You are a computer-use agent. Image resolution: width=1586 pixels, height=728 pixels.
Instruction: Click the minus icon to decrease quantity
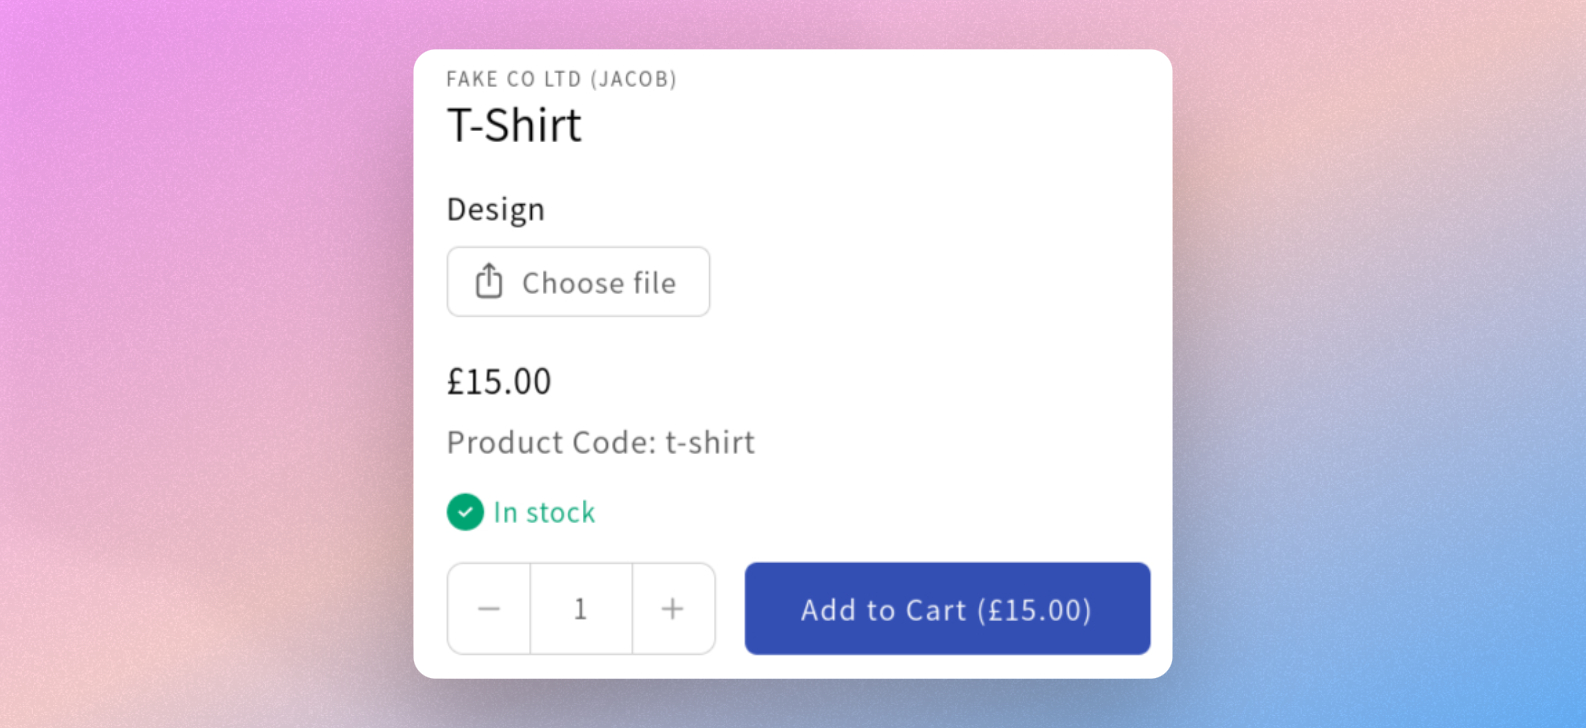click(489, 608)
